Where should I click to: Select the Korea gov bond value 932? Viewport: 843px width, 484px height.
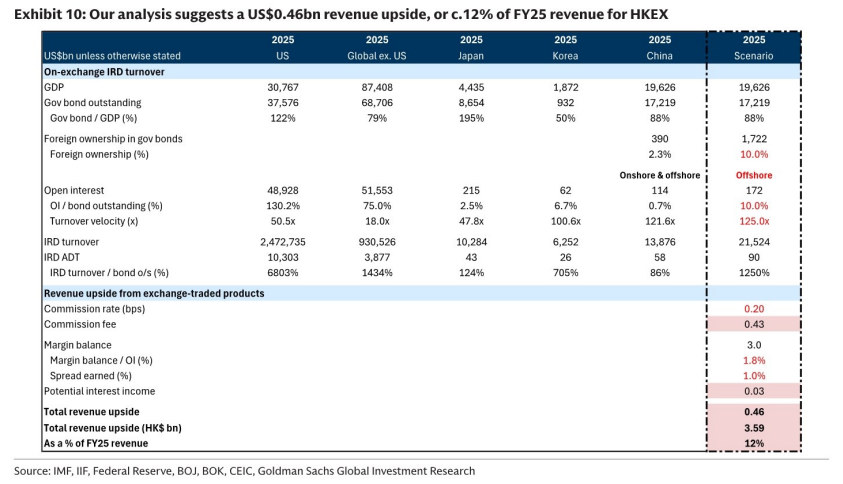coord(566,103)
